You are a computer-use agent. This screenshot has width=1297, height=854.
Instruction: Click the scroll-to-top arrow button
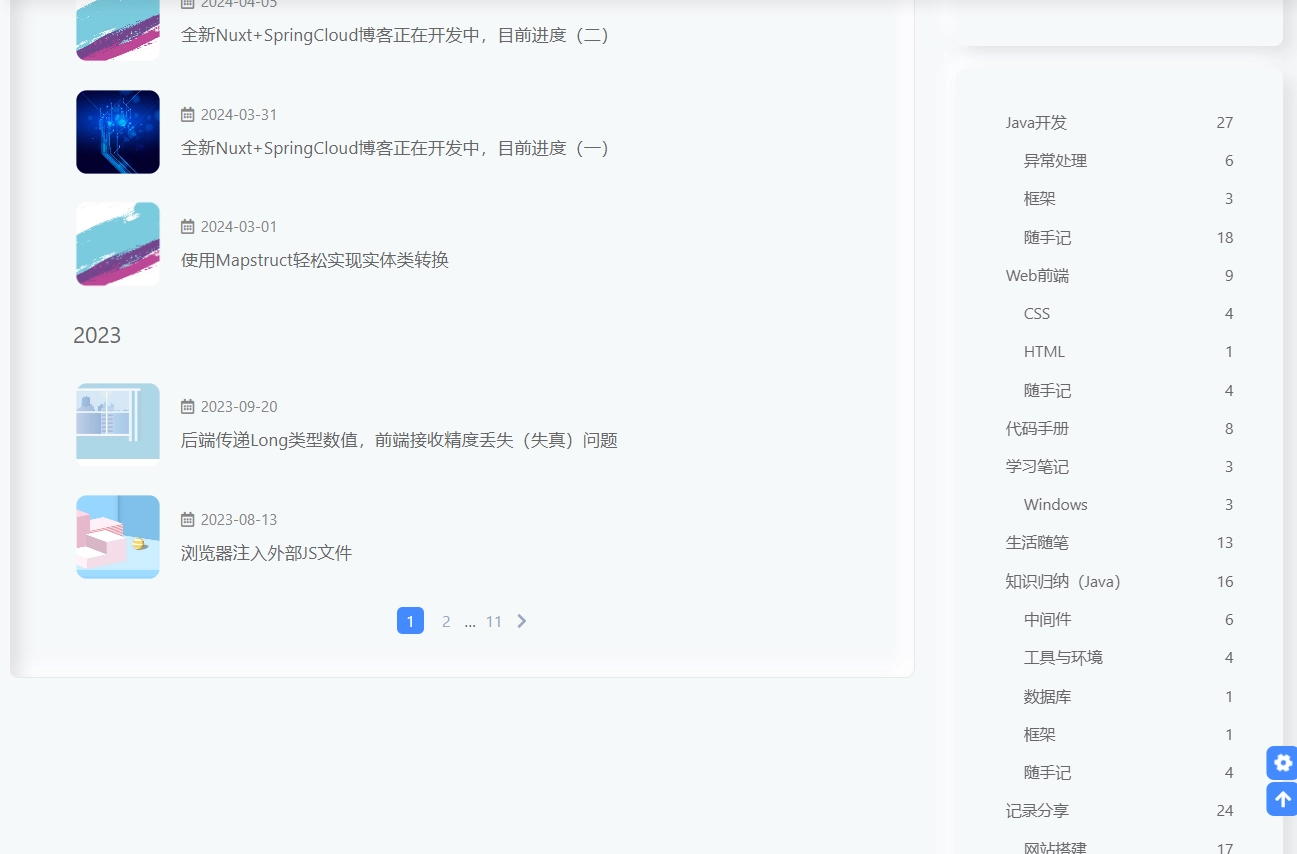pyautogui.click(x=1282, y=799)
